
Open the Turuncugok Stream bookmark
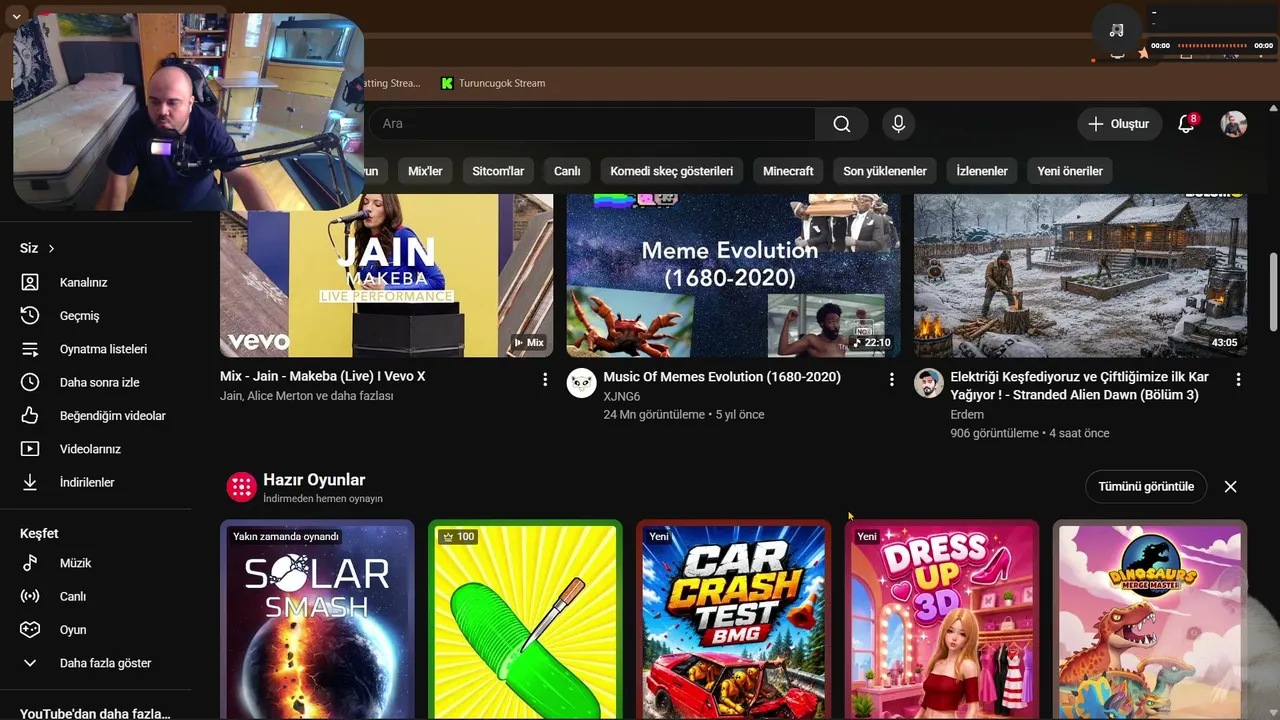click(x=492, y=83)
